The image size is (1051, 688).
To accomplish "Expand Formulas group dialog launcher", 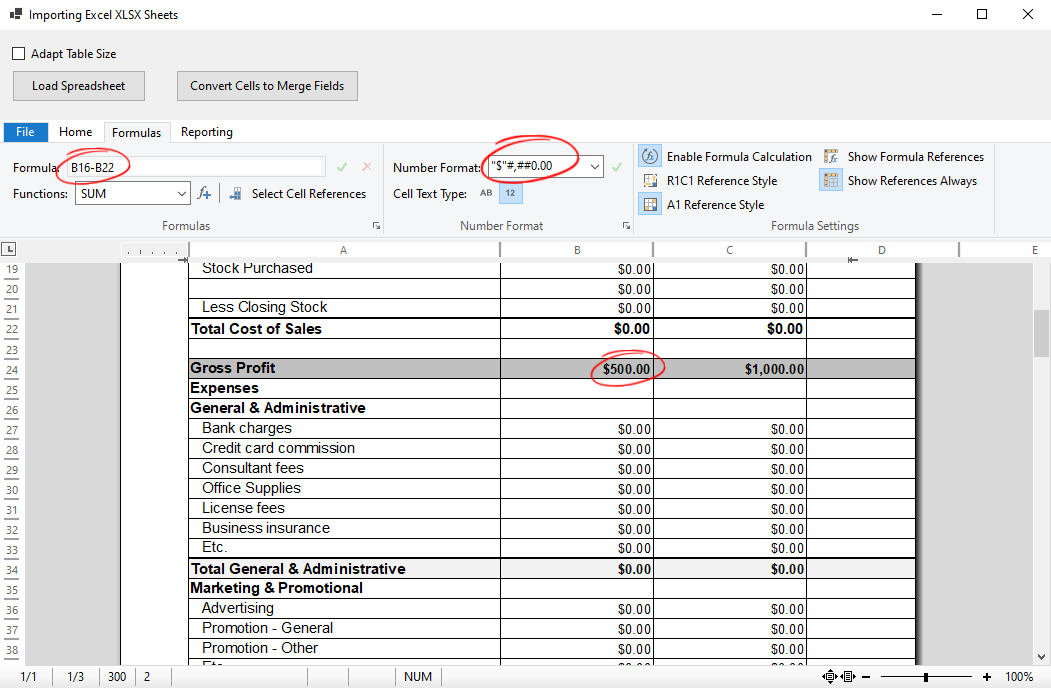I will tap(376, 226).
